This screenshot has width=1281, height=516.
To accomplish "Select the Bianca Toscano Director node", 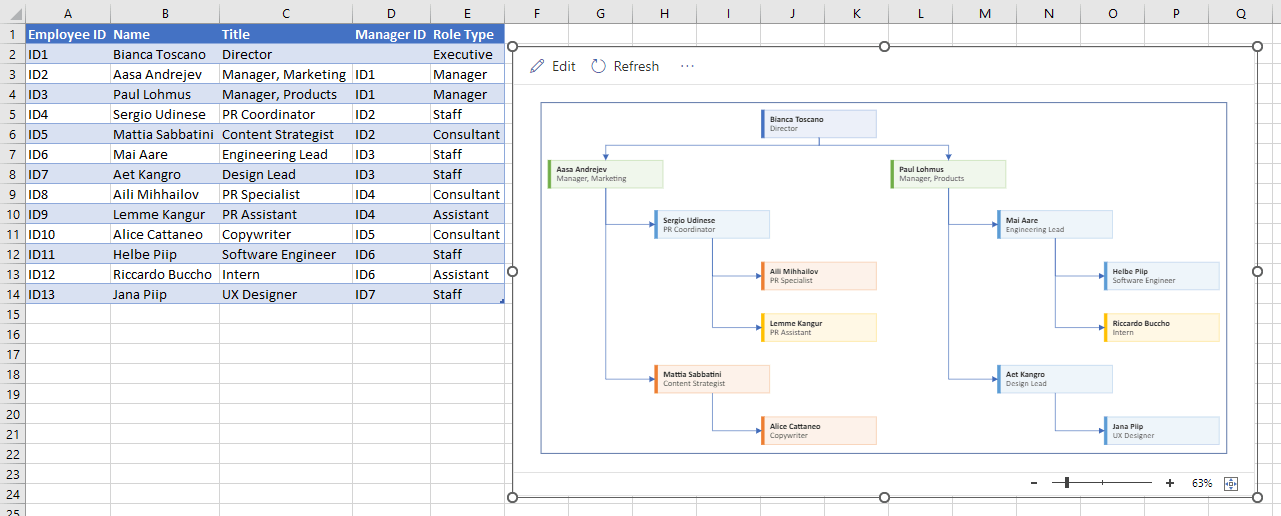I will (x=819, y=124).
